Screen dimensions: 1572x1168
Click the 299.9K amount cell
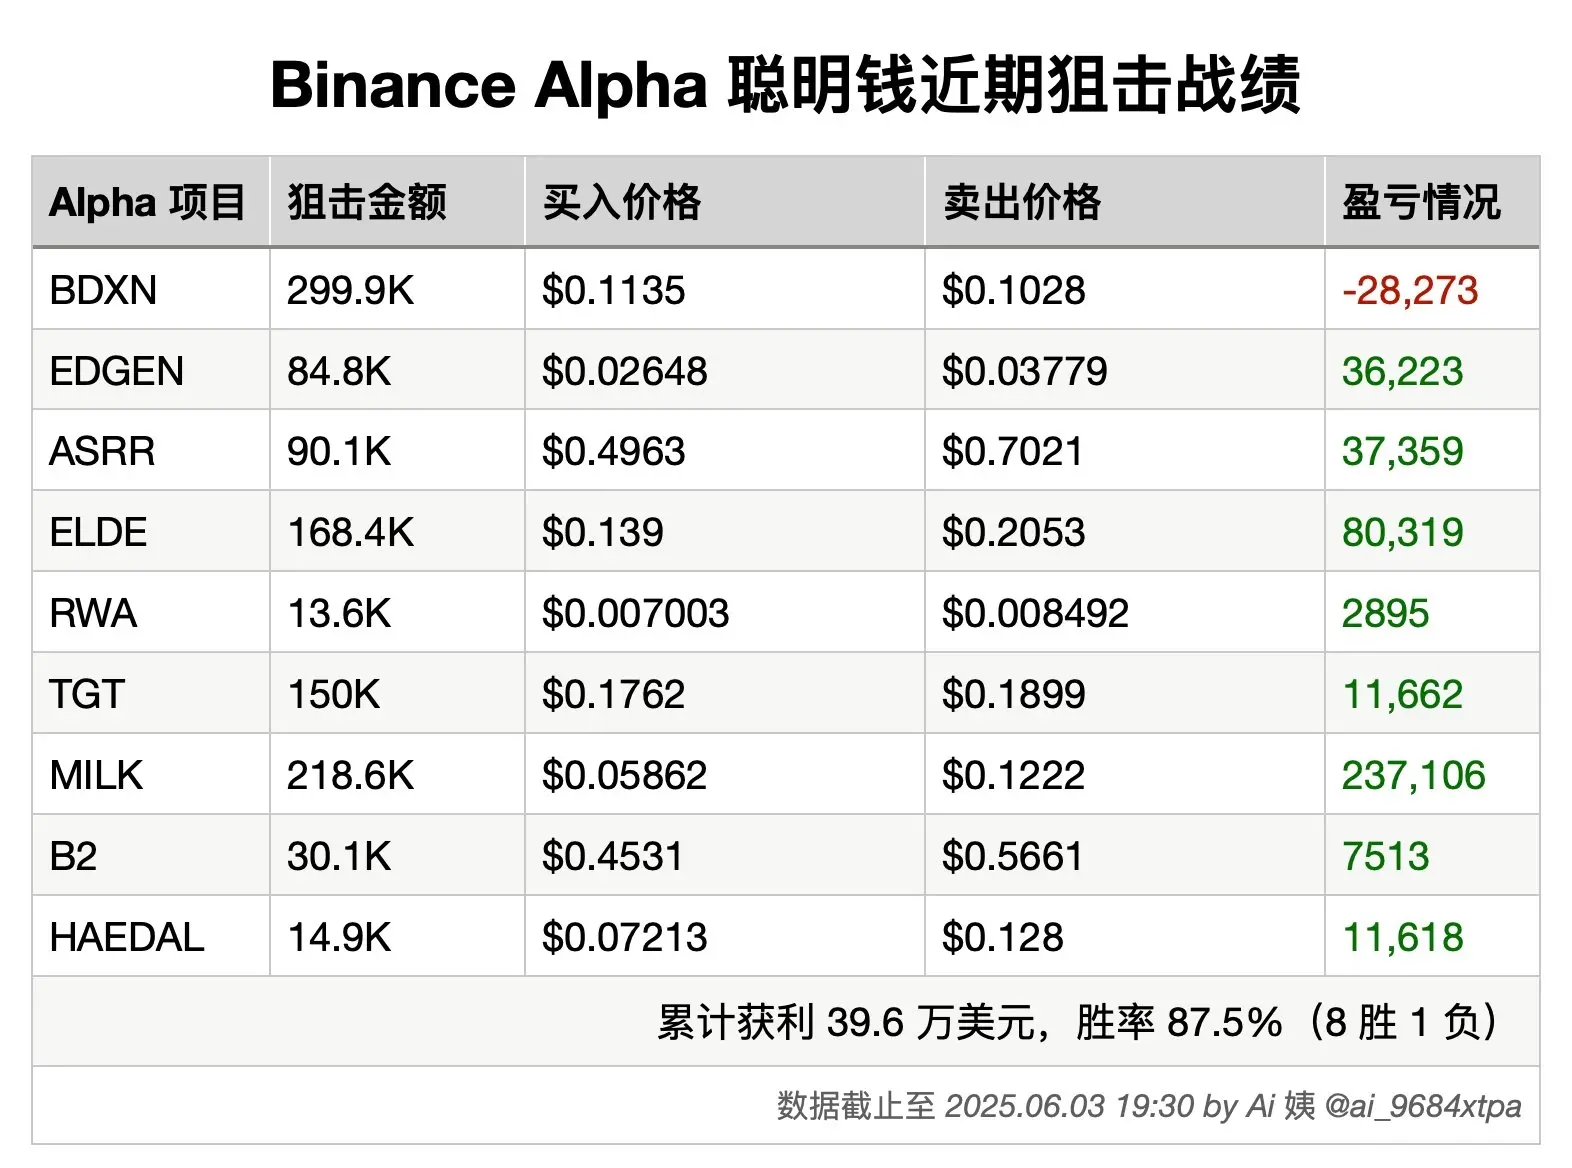[350, 291]
